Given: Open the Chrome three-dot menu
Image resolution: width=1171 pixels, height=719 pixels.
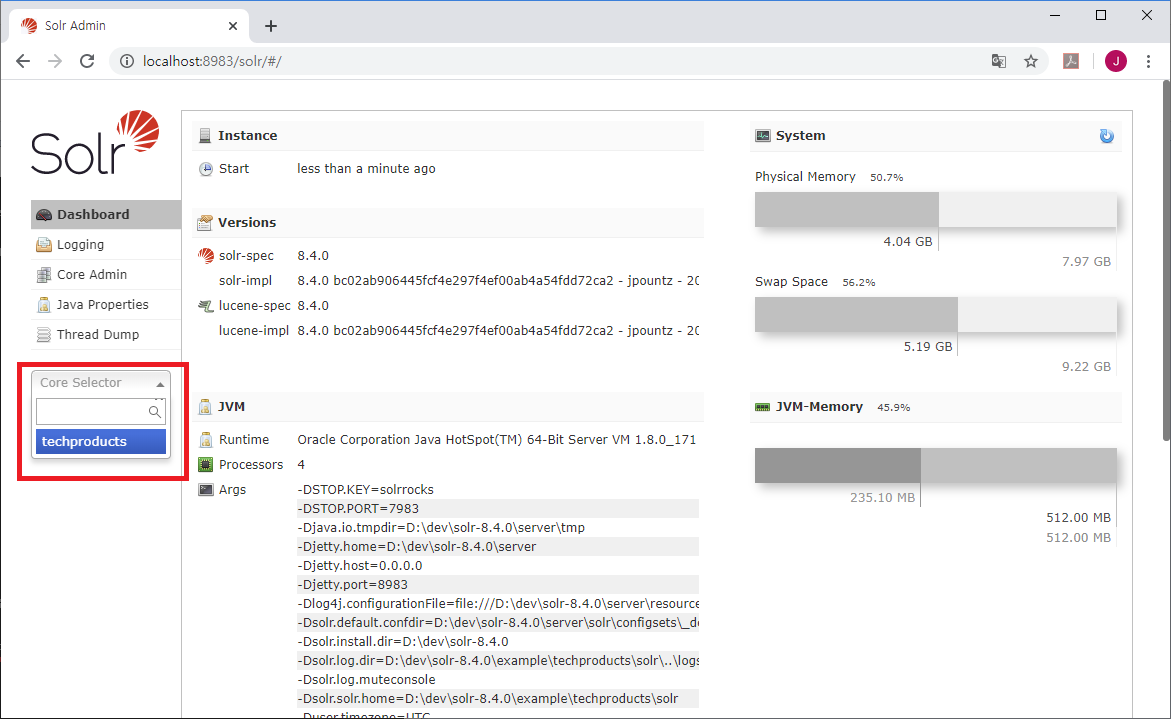Looking at the screenshot, I should (x=1149, y=61).
